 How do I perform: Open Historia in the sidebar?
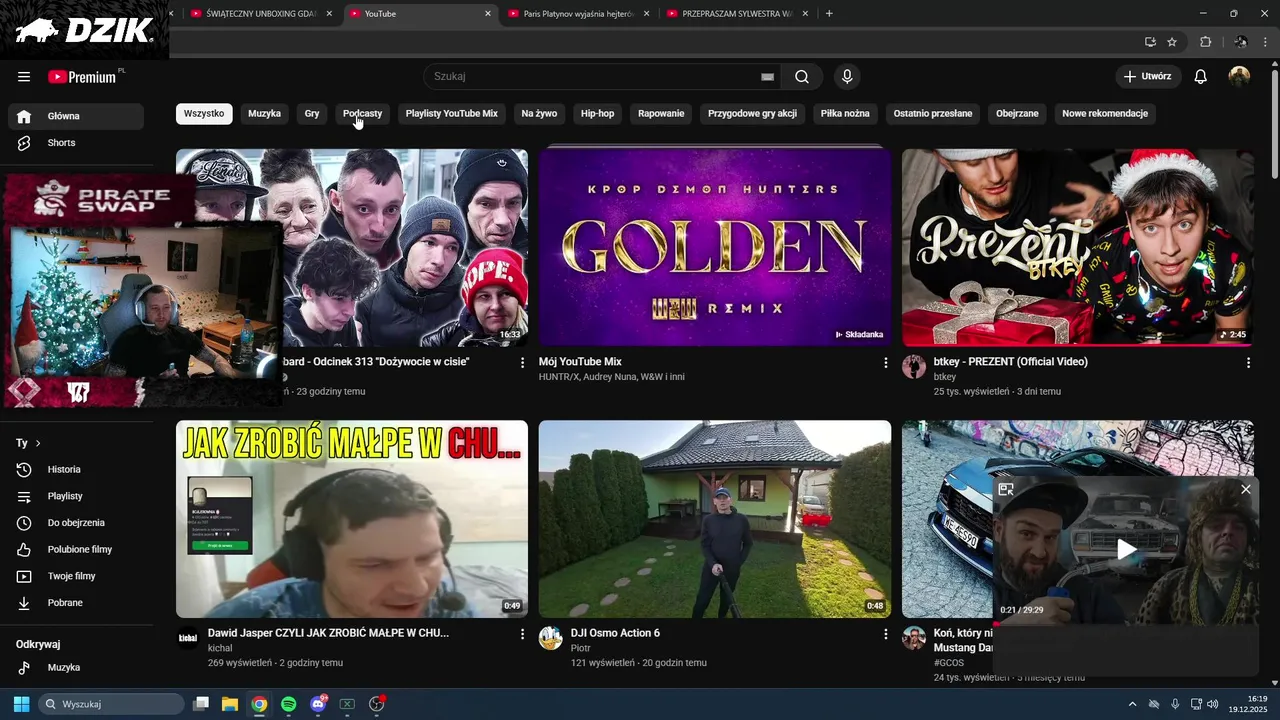coord(76,470)
